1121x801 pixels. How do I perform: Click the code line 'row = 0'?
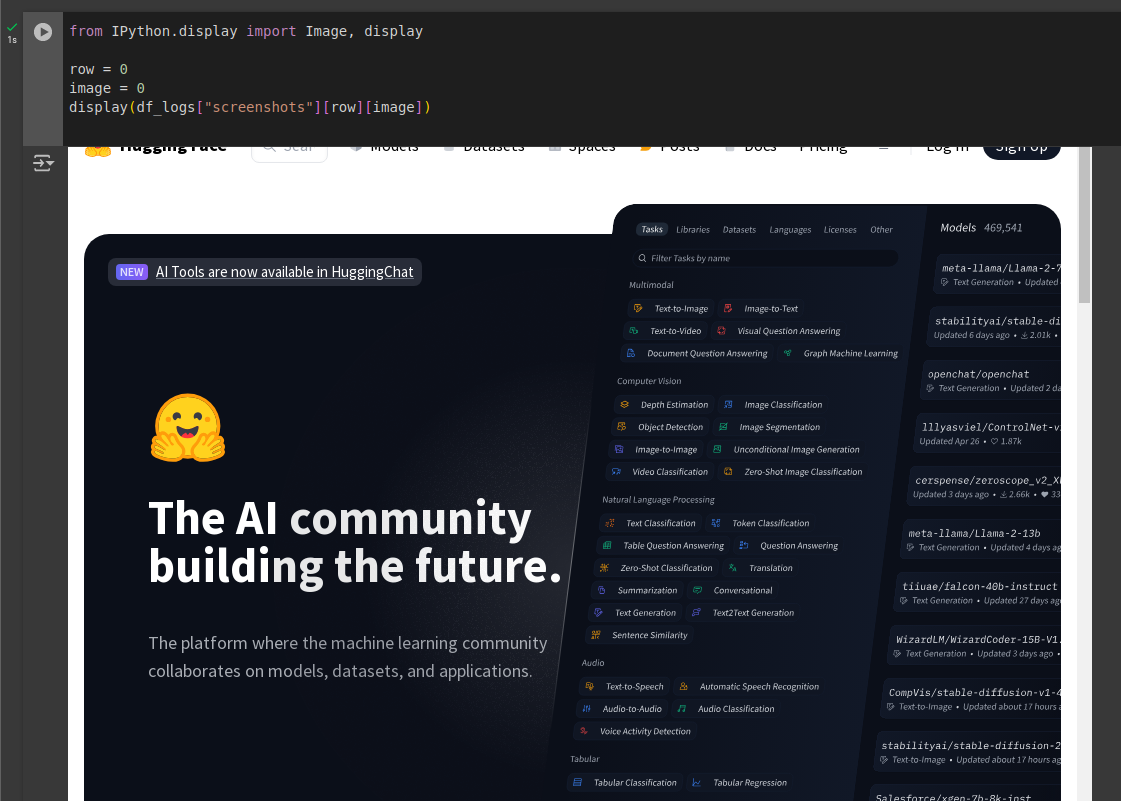98,69
